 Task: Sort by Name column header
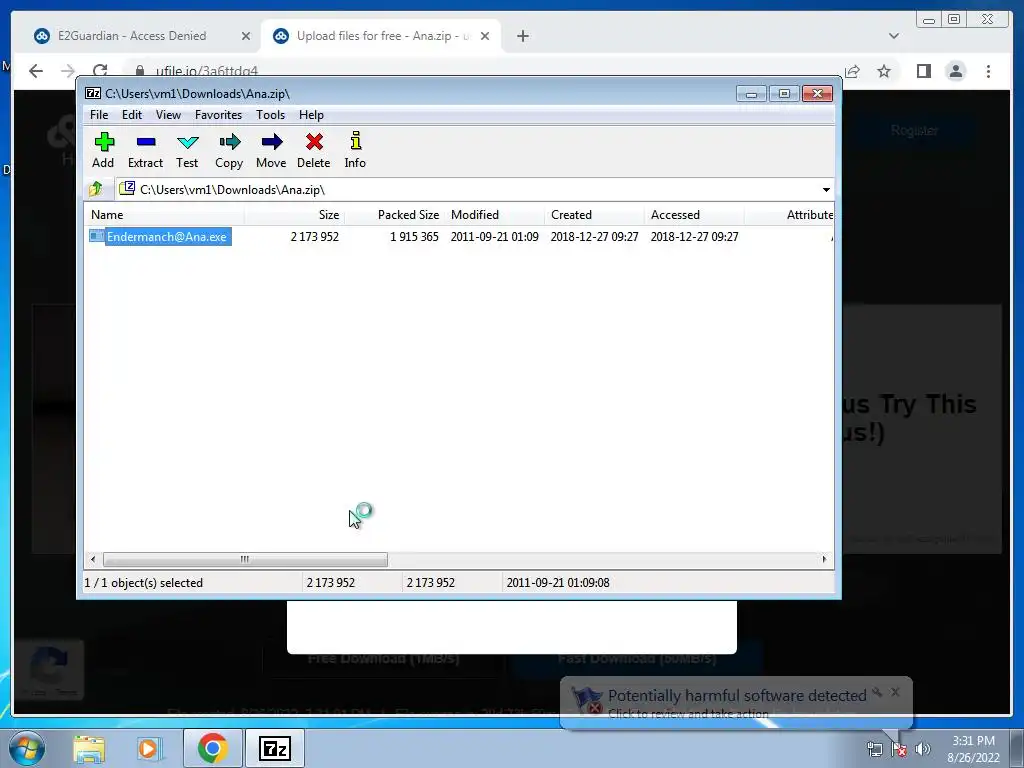[164, 215]
